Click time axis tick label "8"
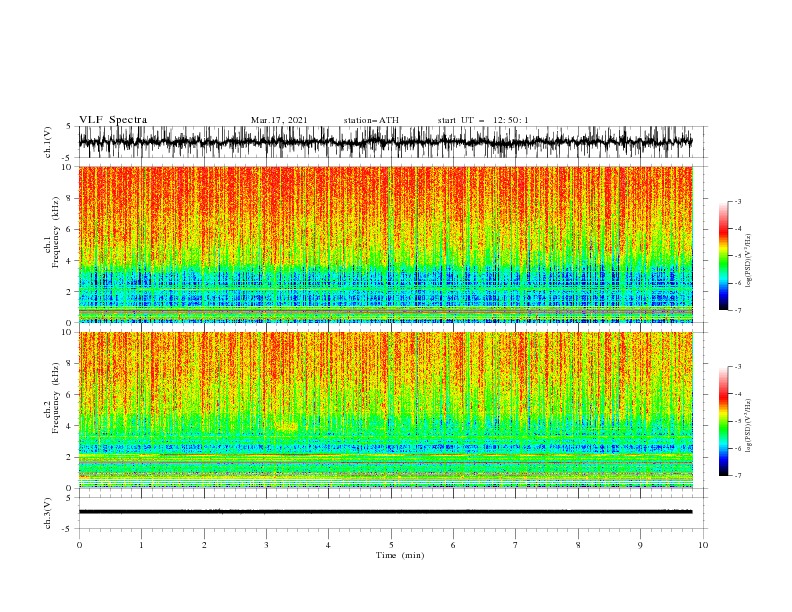 coord(578,545)
